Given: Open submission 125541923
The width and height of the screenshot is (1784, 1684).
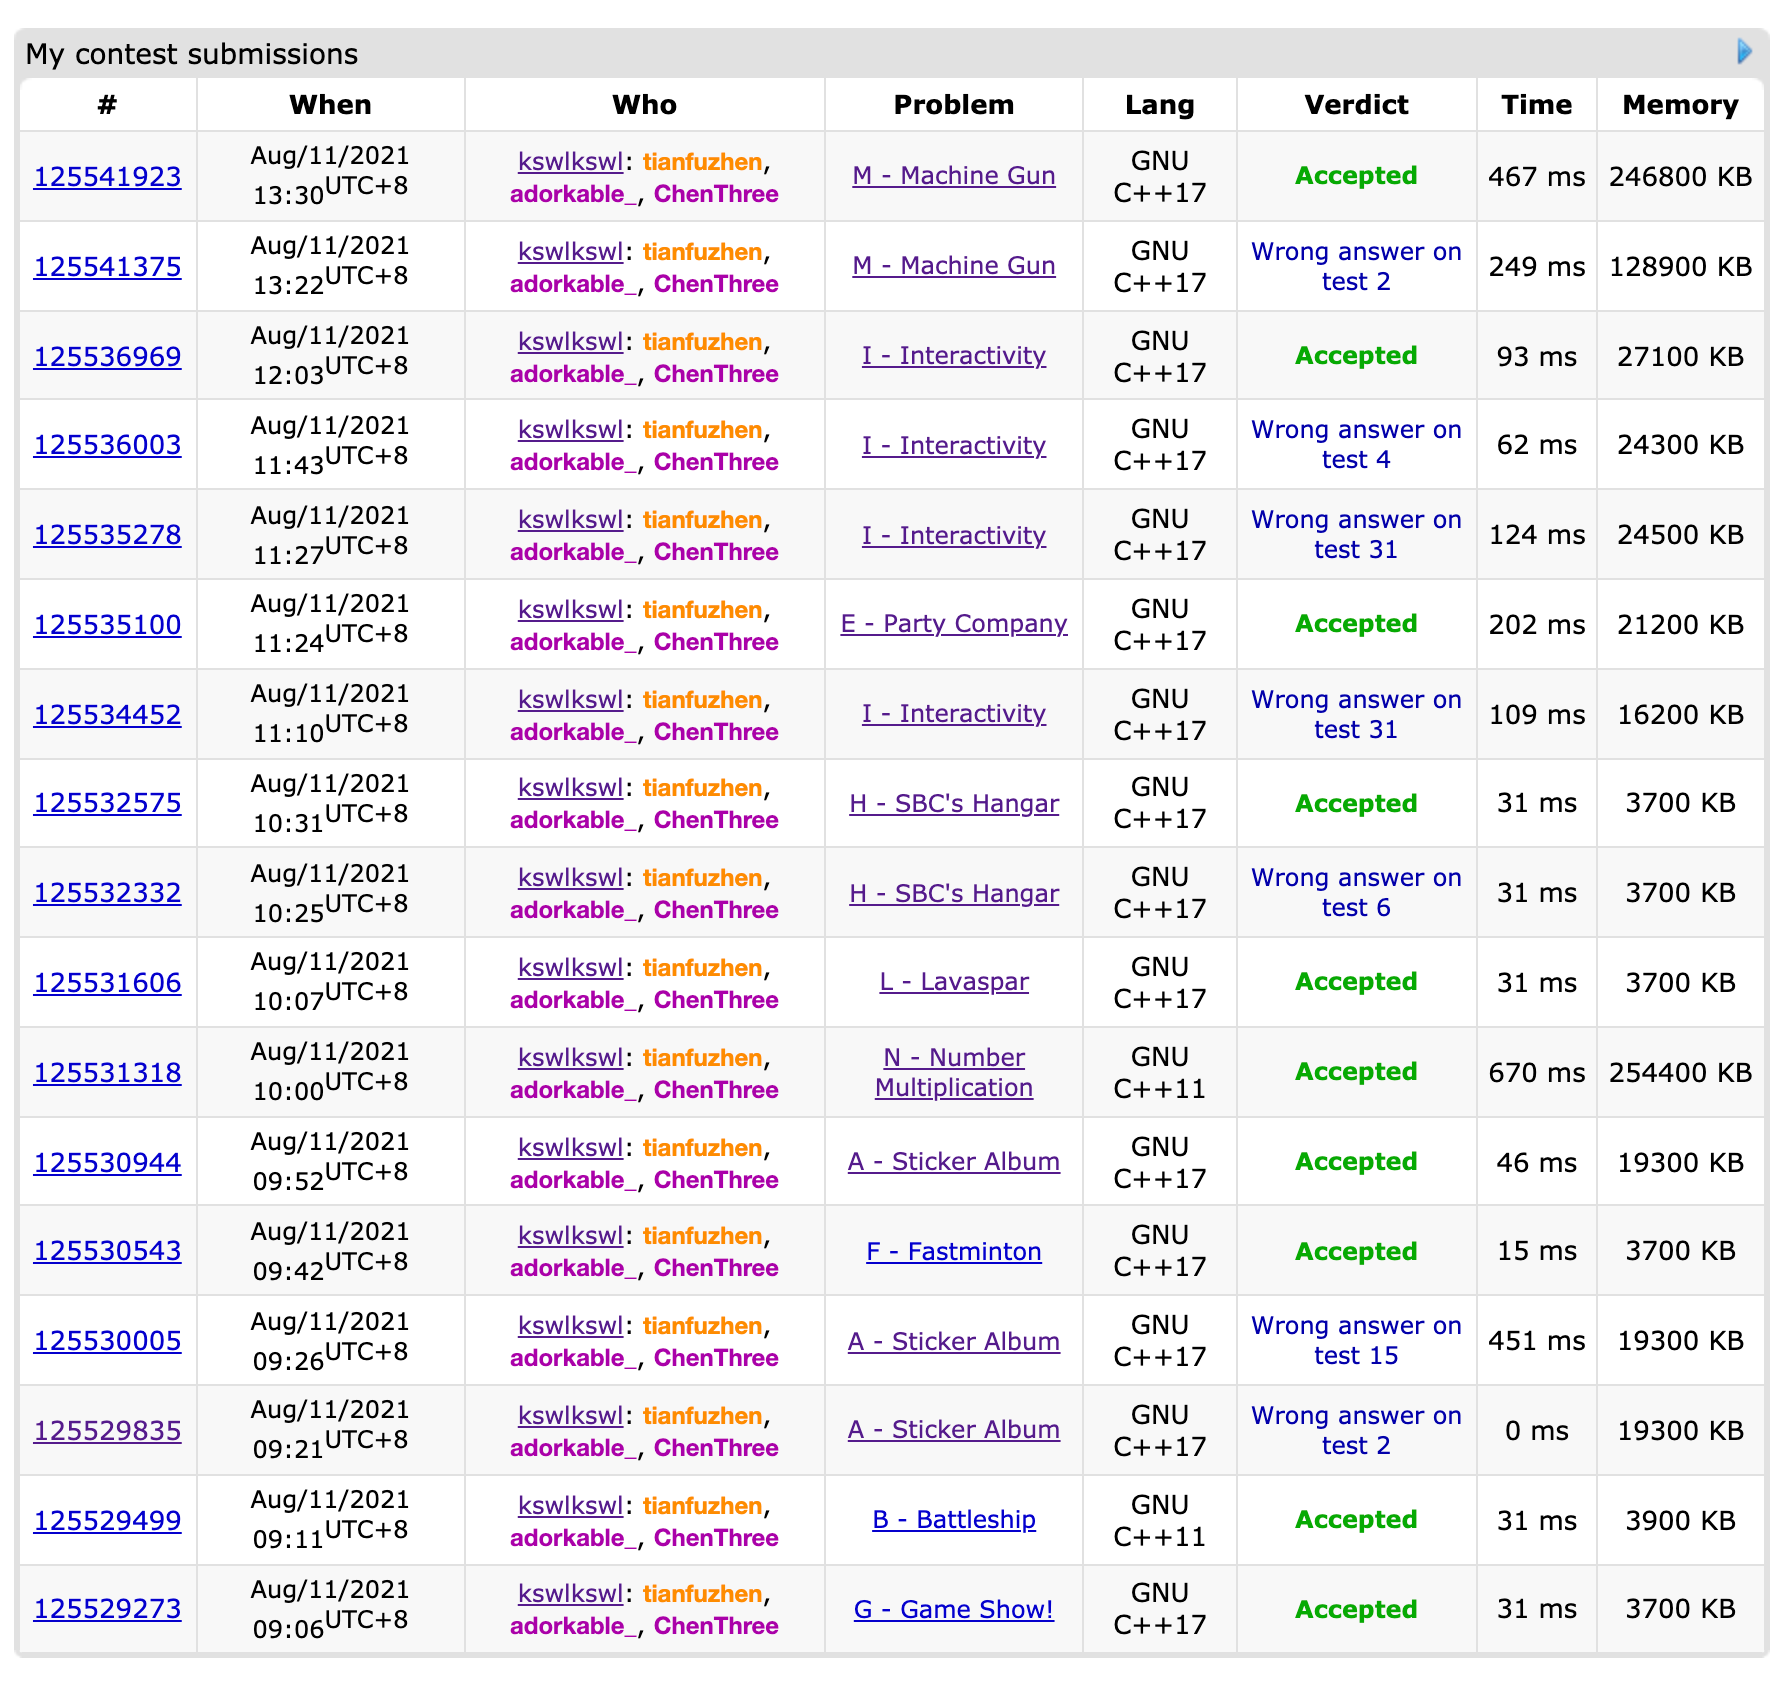Looking at the screenshot, I should 108,177.
